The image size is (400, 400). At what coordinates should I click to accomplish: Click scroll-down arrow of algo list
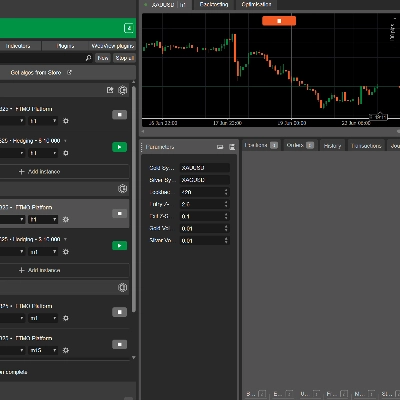point(134,357)
